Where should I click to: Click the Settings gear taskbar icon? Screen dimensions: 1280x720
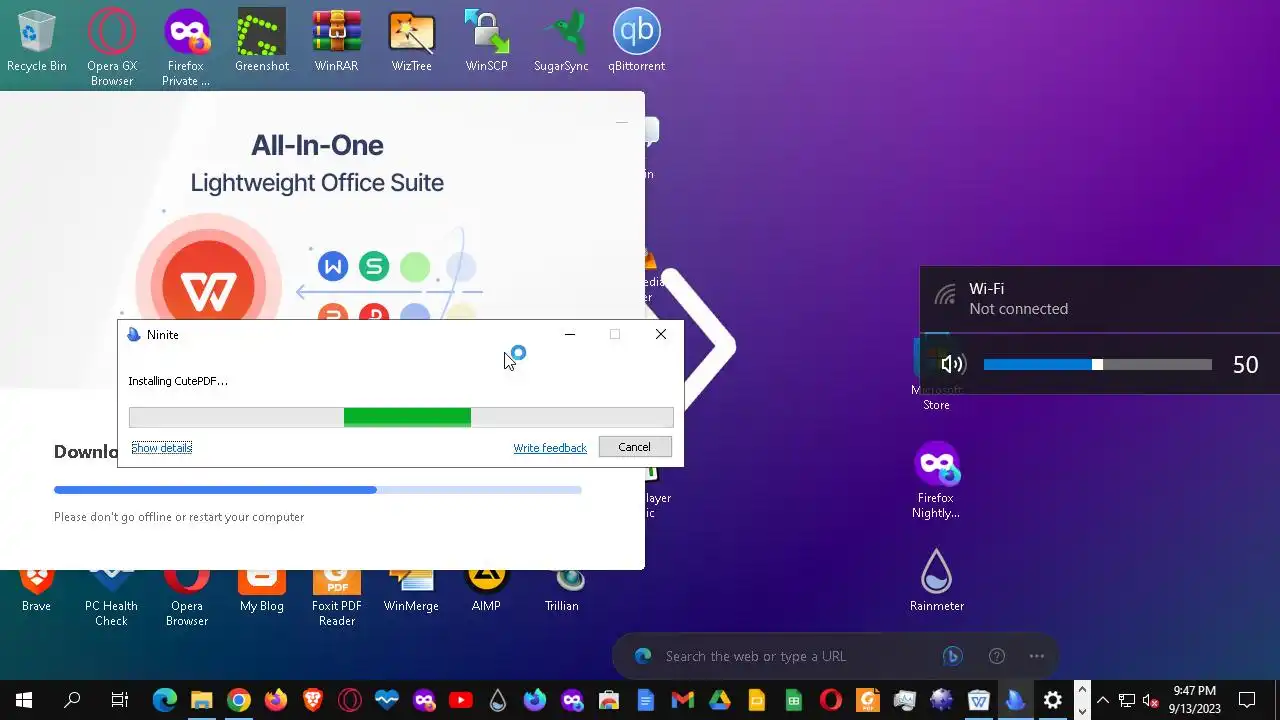(1053, 700)
